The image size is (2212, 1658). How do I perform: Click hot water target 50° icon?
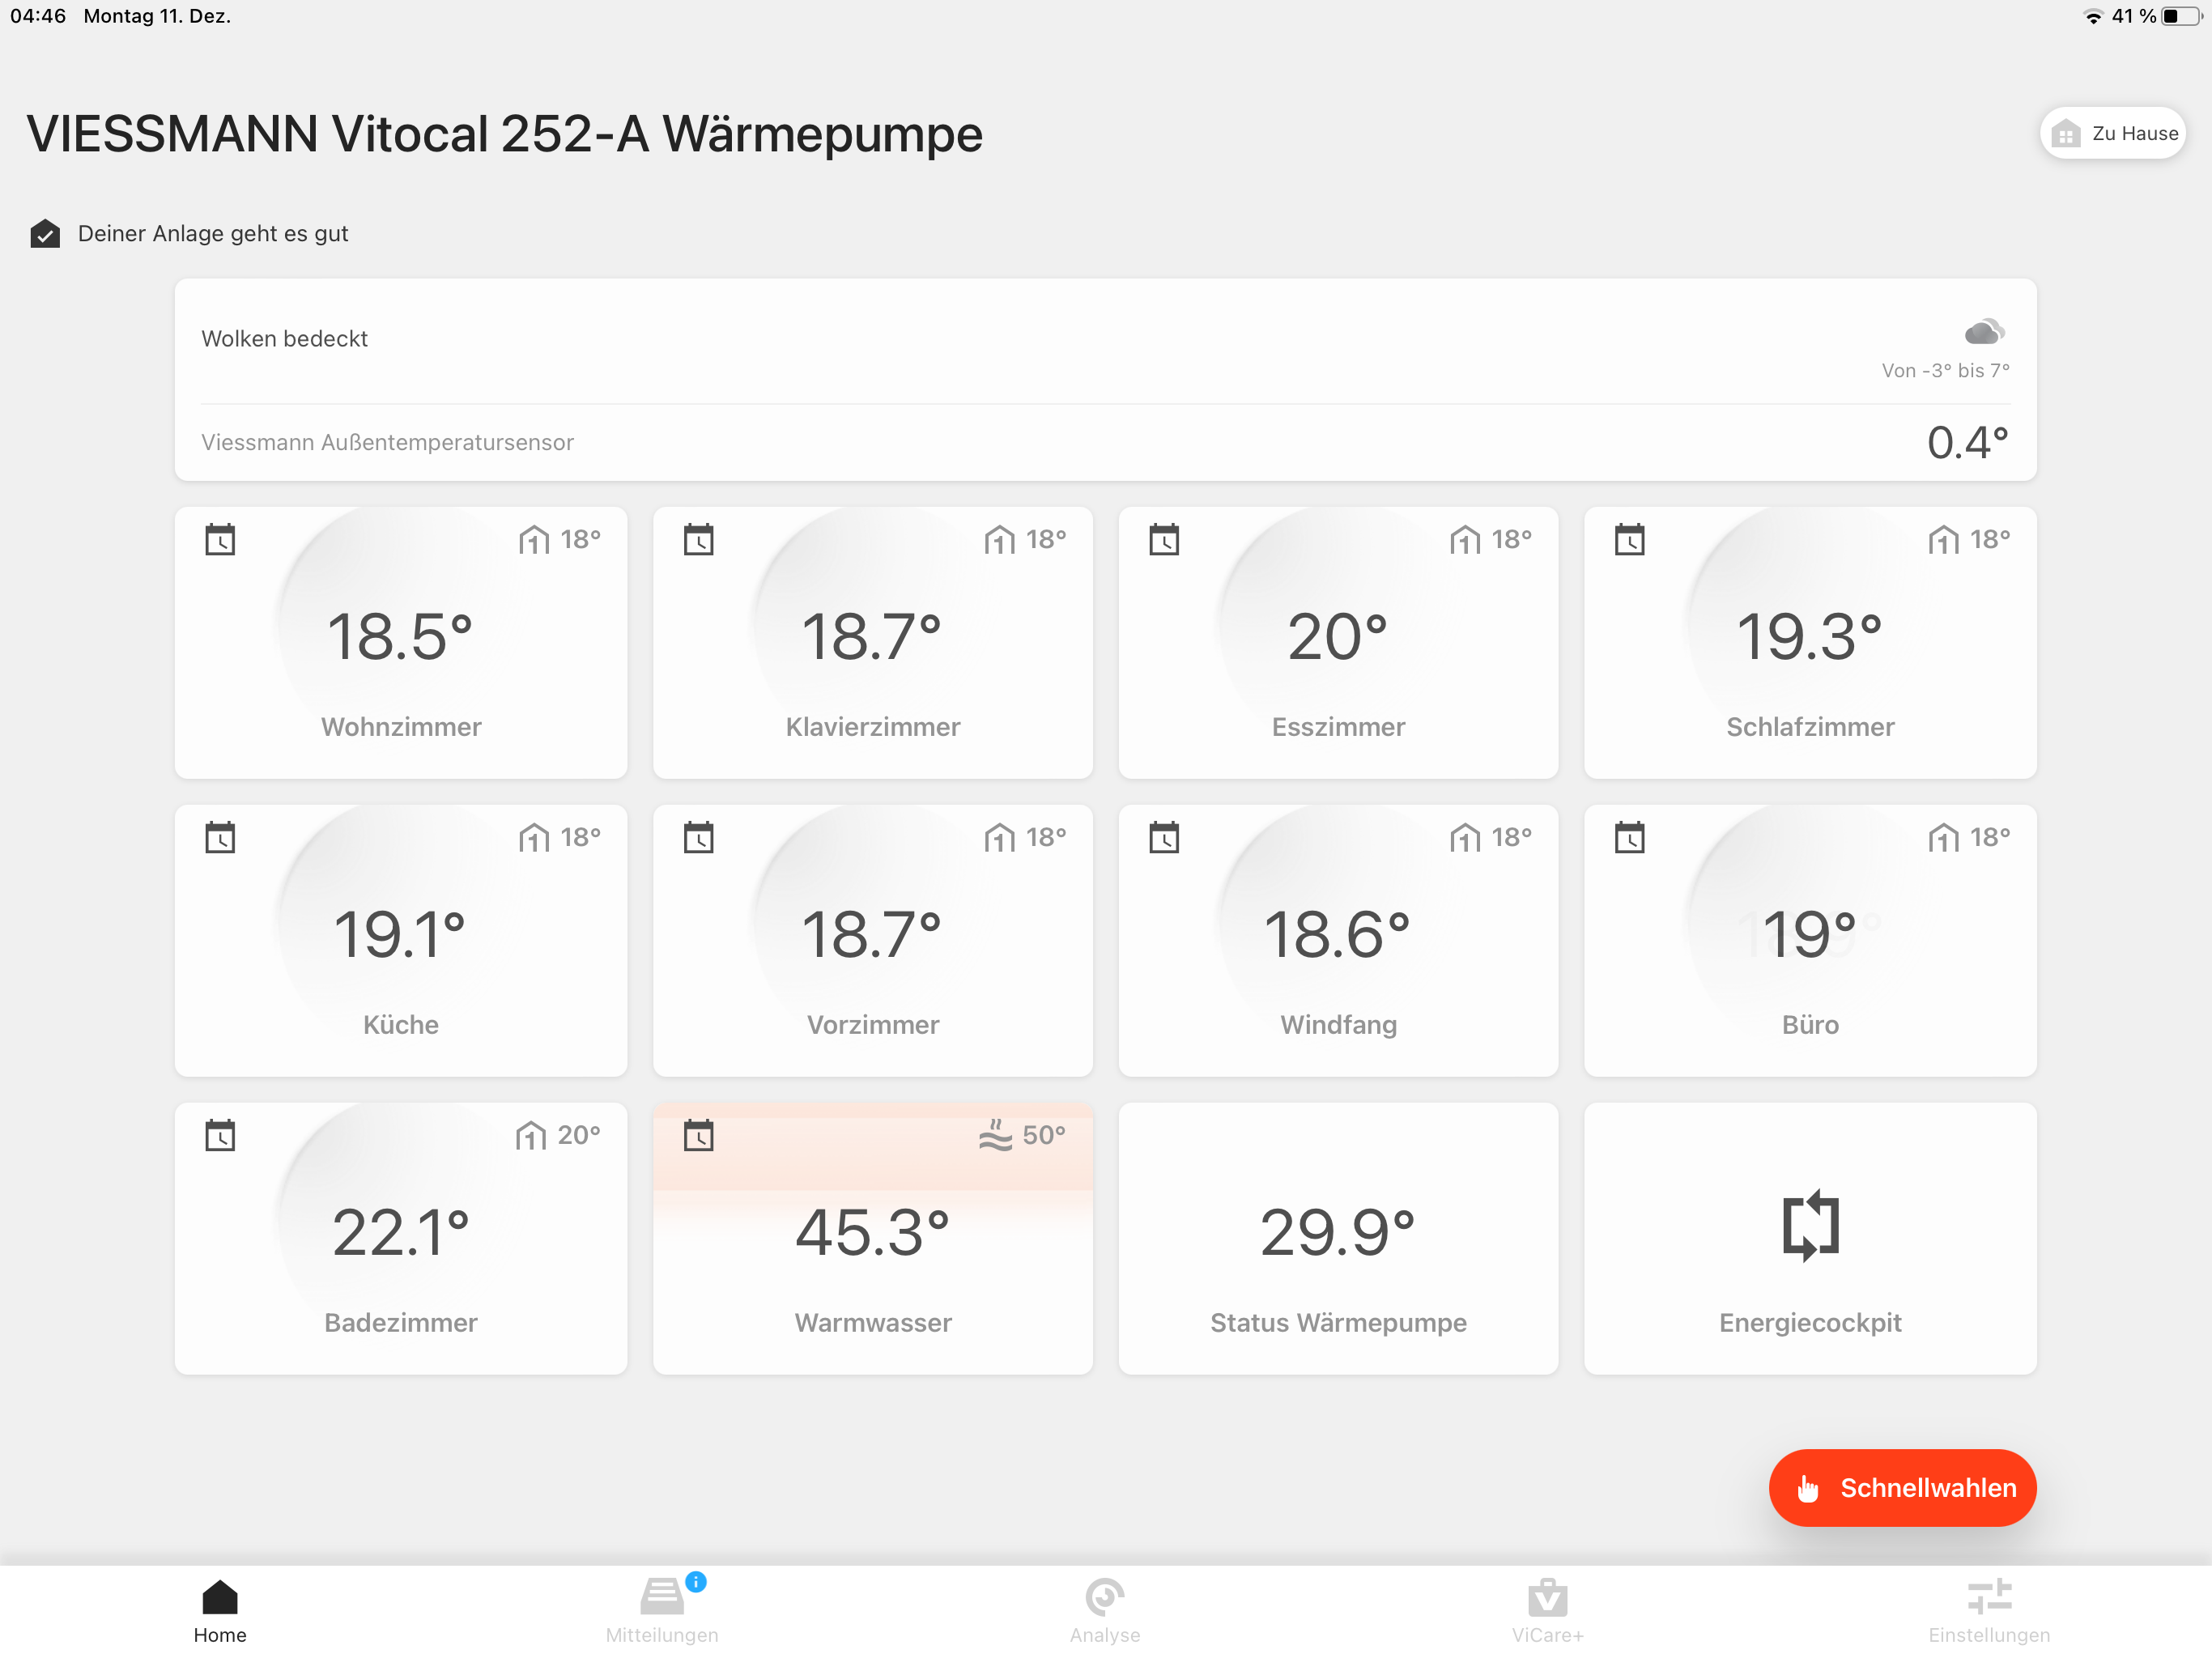point(995,1135)
